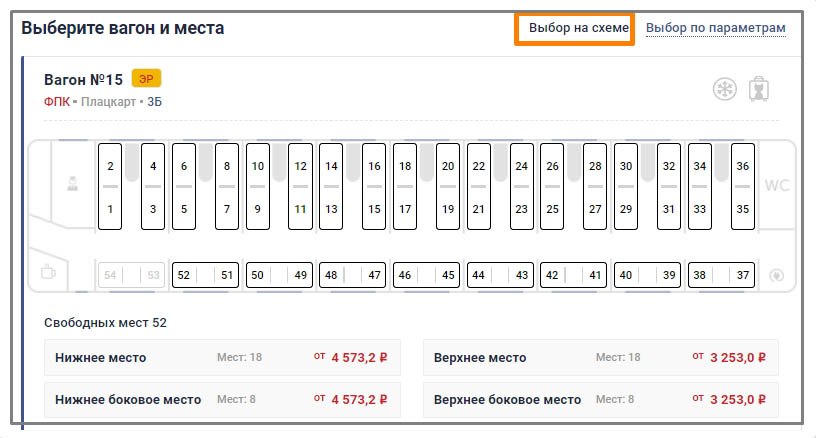Click the Верхнее место price option

click(x=600, y=357)
